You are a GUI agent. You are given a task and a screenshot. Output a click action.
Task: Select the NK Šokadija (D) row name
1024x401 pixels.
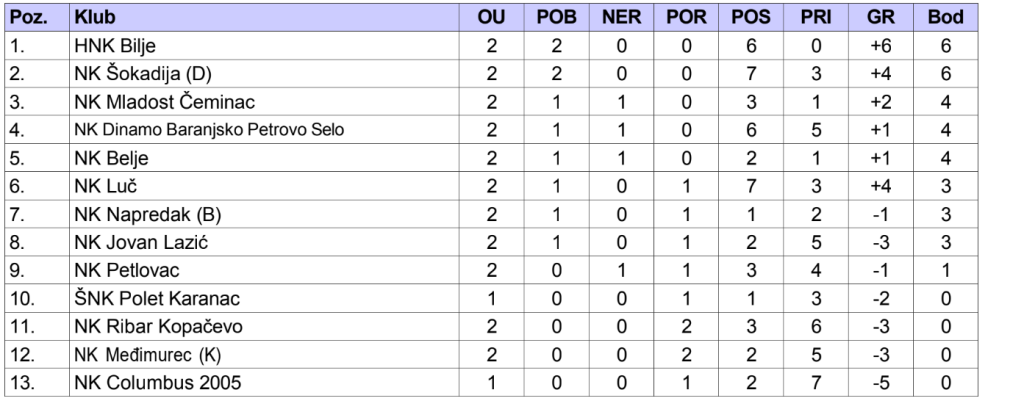point(143,74)
